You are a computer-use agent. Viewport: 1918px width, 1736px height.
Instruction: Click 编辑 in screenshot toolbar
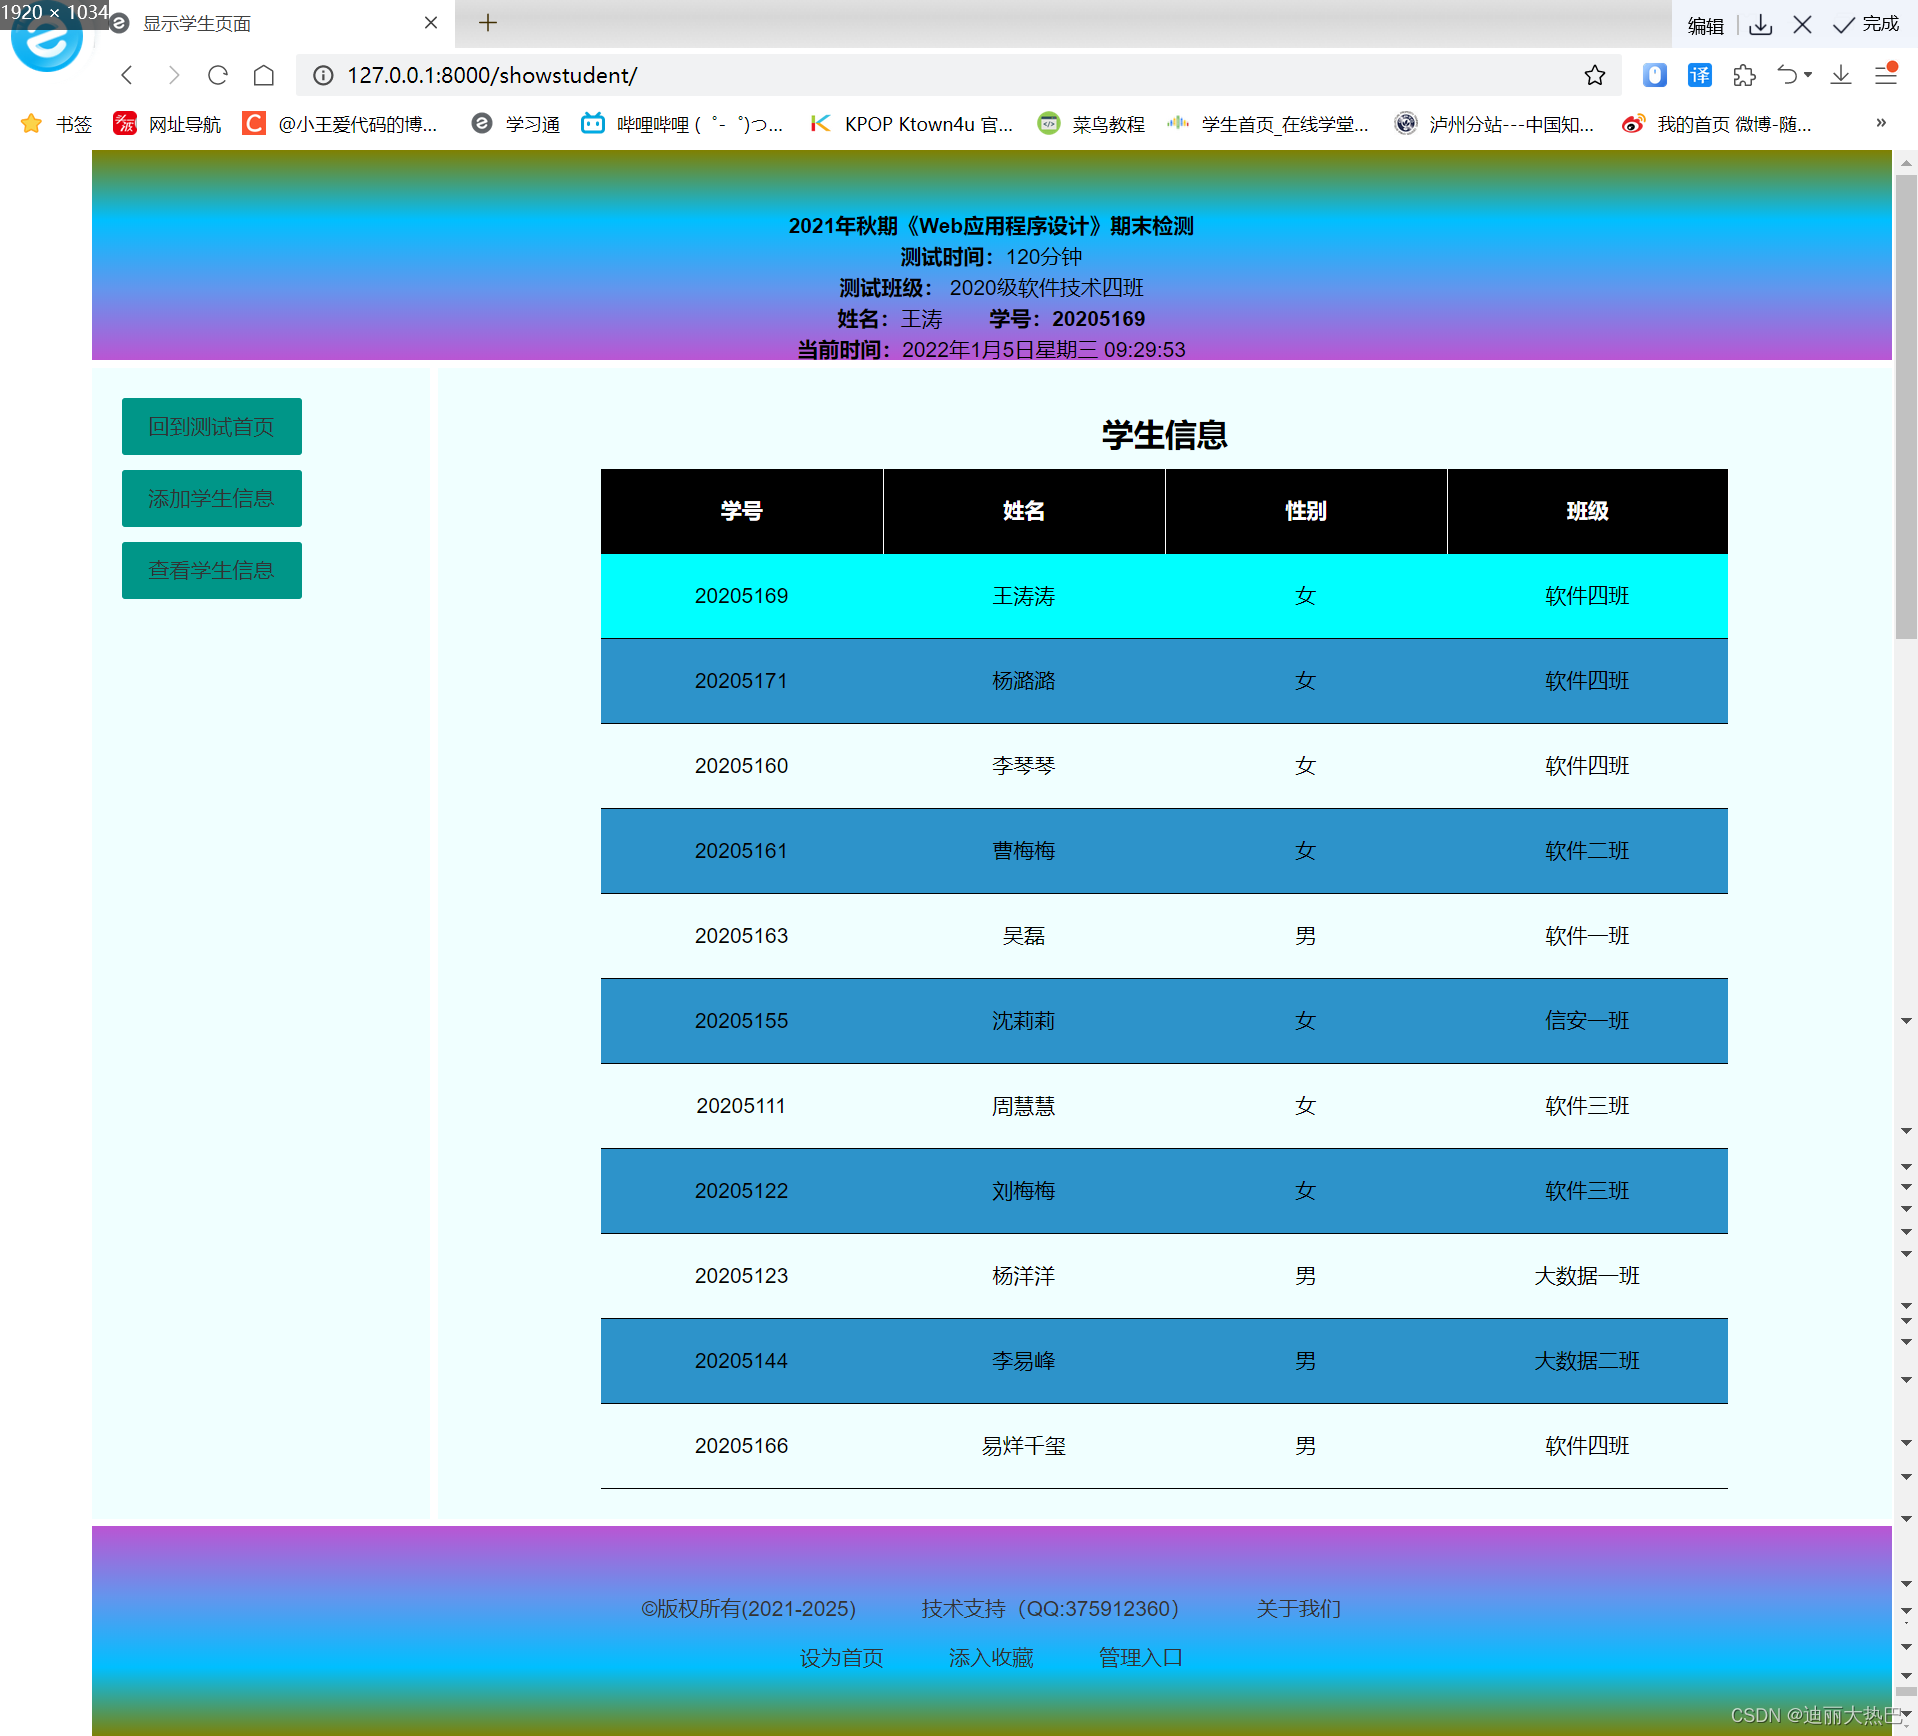pyautogui.click(x=1706, y=25)
